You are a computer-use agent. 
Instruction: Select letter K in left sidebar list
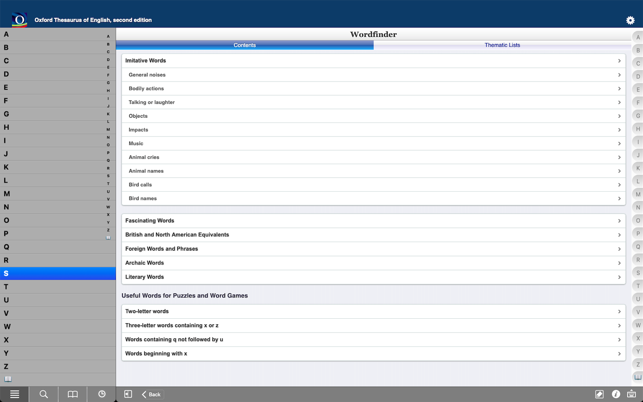(x=58, y=167)
